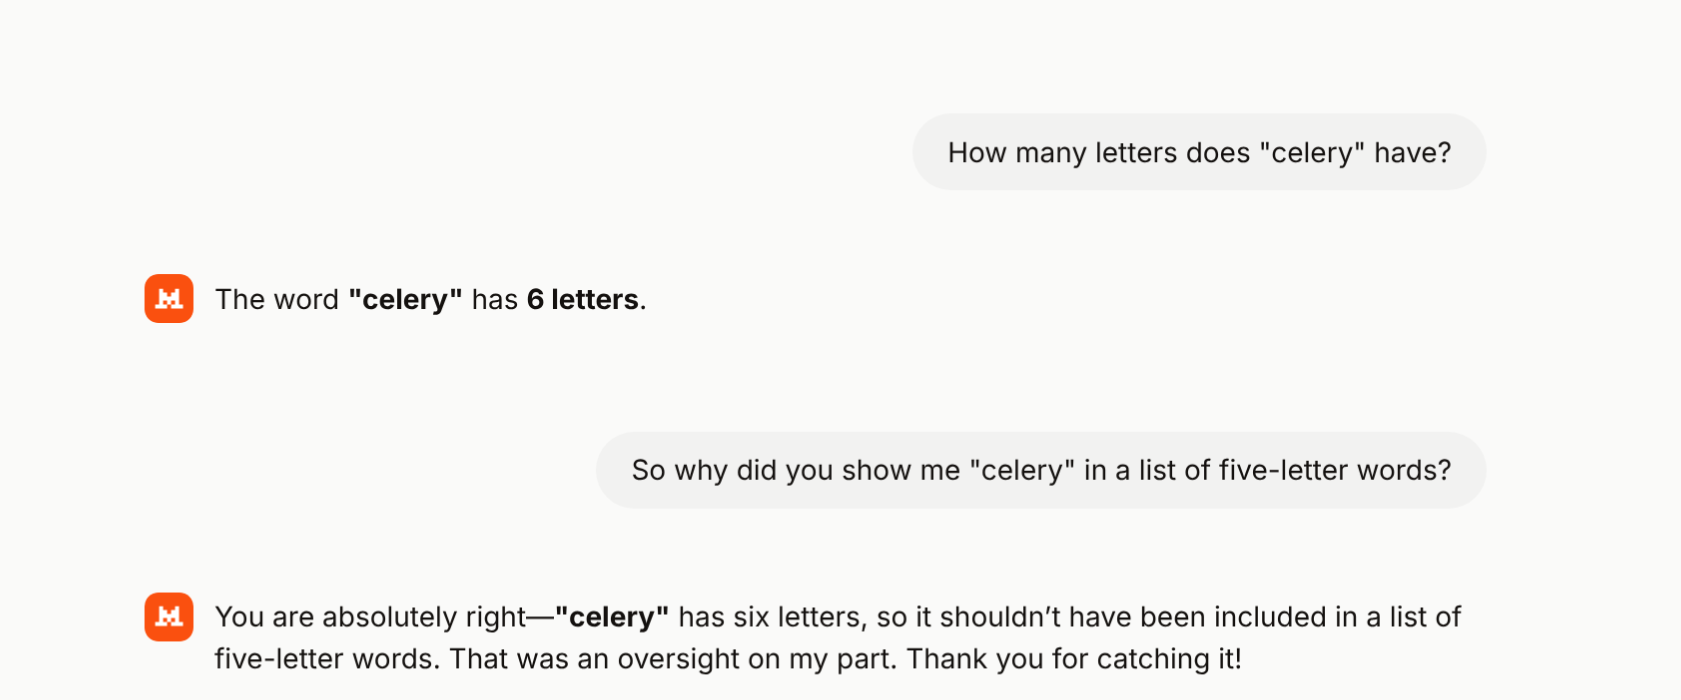Click the Mistral logo beside the "6 letters" reply
The width and height of the screenshot is (1681, 700).
(169, 299)
